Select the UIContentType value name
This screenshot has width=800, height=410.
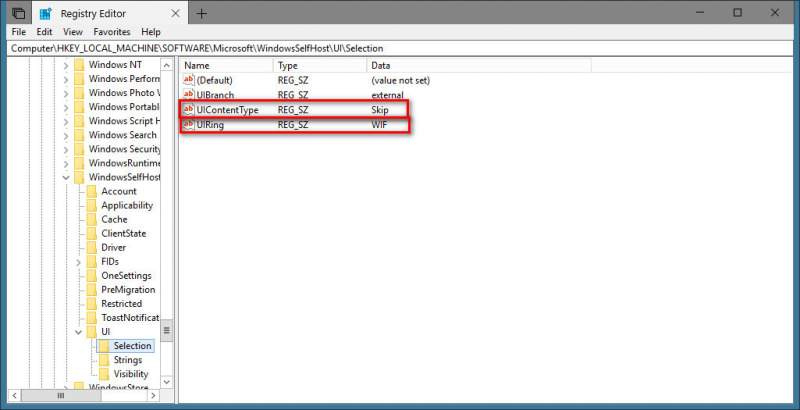[227, 110]
